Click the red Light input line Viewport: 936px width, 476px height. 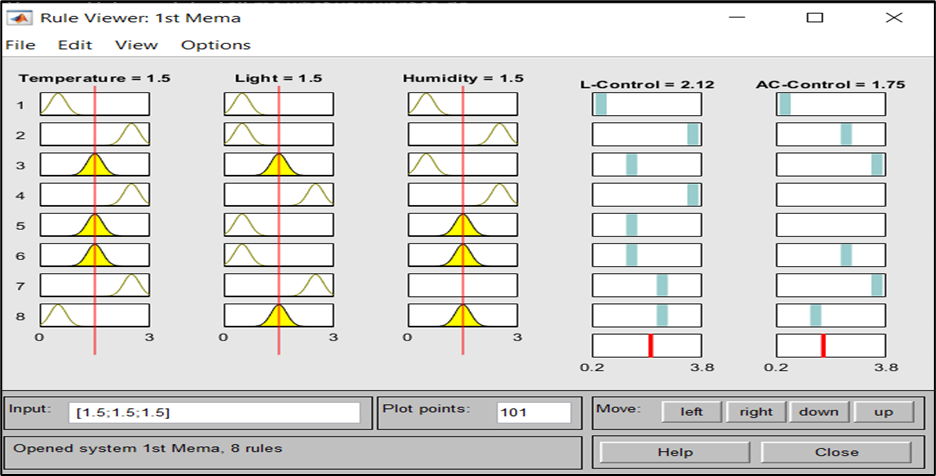click(x=278, y=220)
